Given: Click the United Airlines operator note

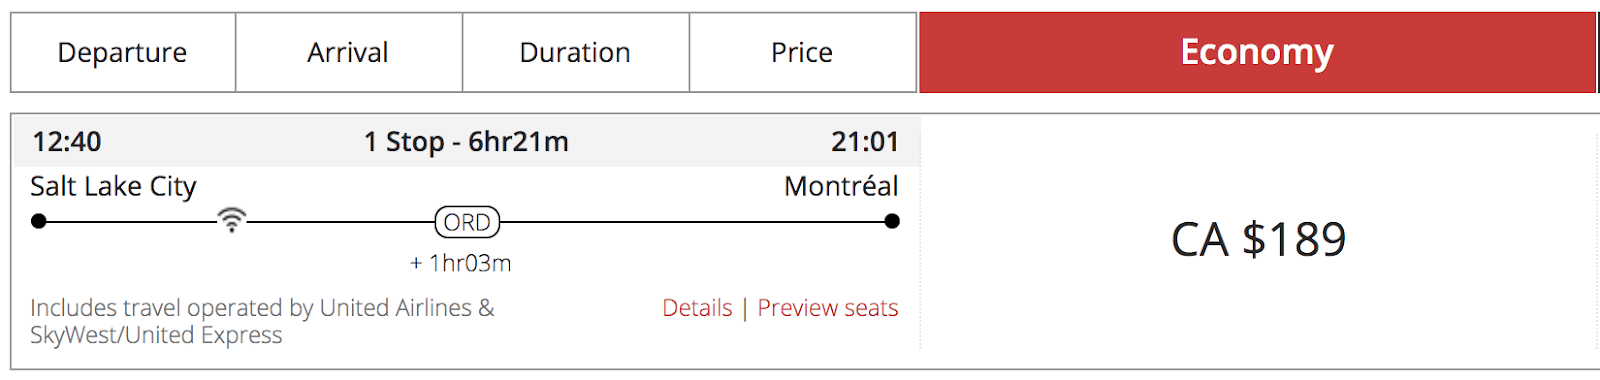Looking at the screenshot, I should pyautogui.click(x=262, y=321).
